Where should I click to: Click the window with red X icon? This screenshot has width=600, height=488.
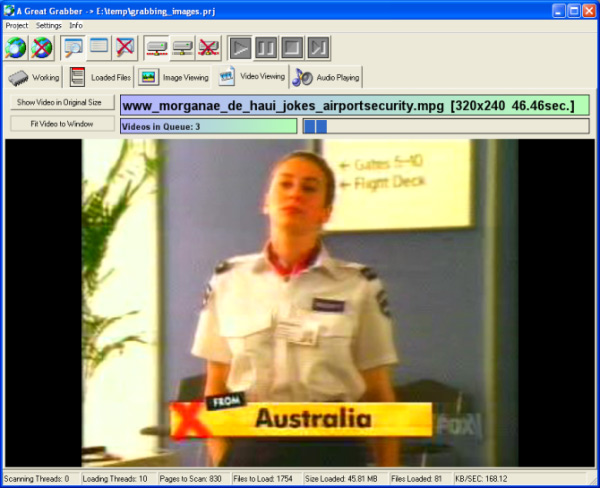click(124, 47)
